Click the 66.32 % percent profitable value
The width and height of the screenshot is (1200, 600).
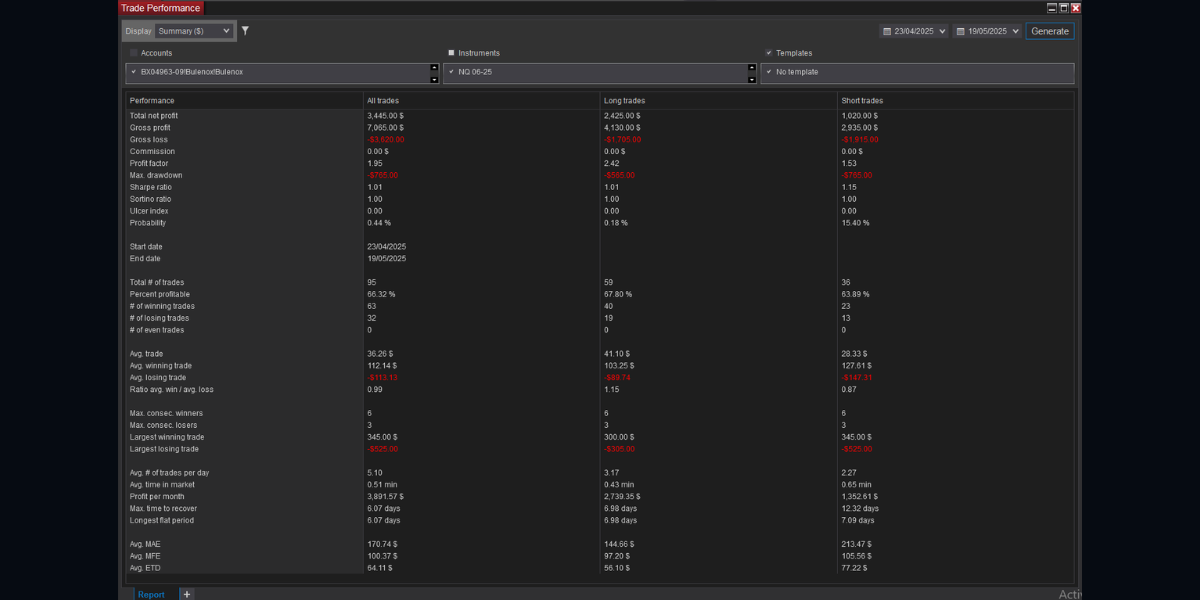[x=381, y=294]
